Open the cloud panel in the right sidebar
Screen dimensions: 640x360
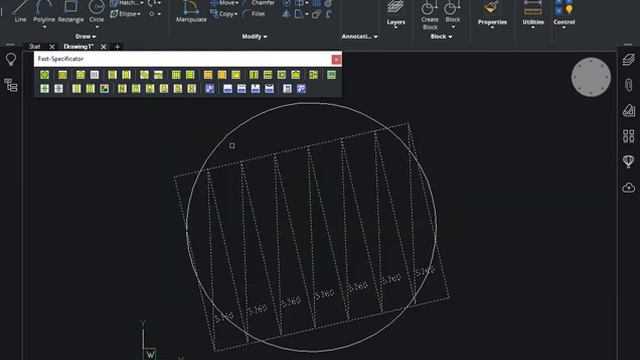629,188
